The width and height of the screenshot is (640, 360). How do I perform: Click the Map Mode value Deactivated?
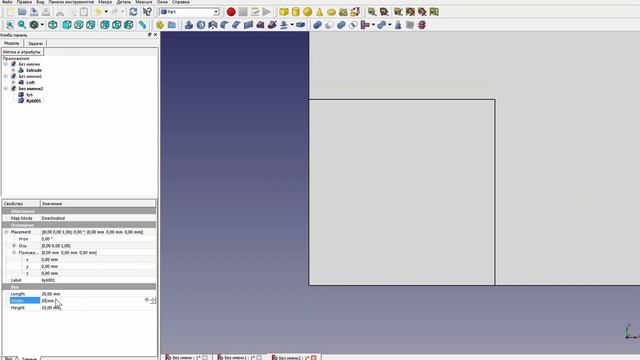53,218
